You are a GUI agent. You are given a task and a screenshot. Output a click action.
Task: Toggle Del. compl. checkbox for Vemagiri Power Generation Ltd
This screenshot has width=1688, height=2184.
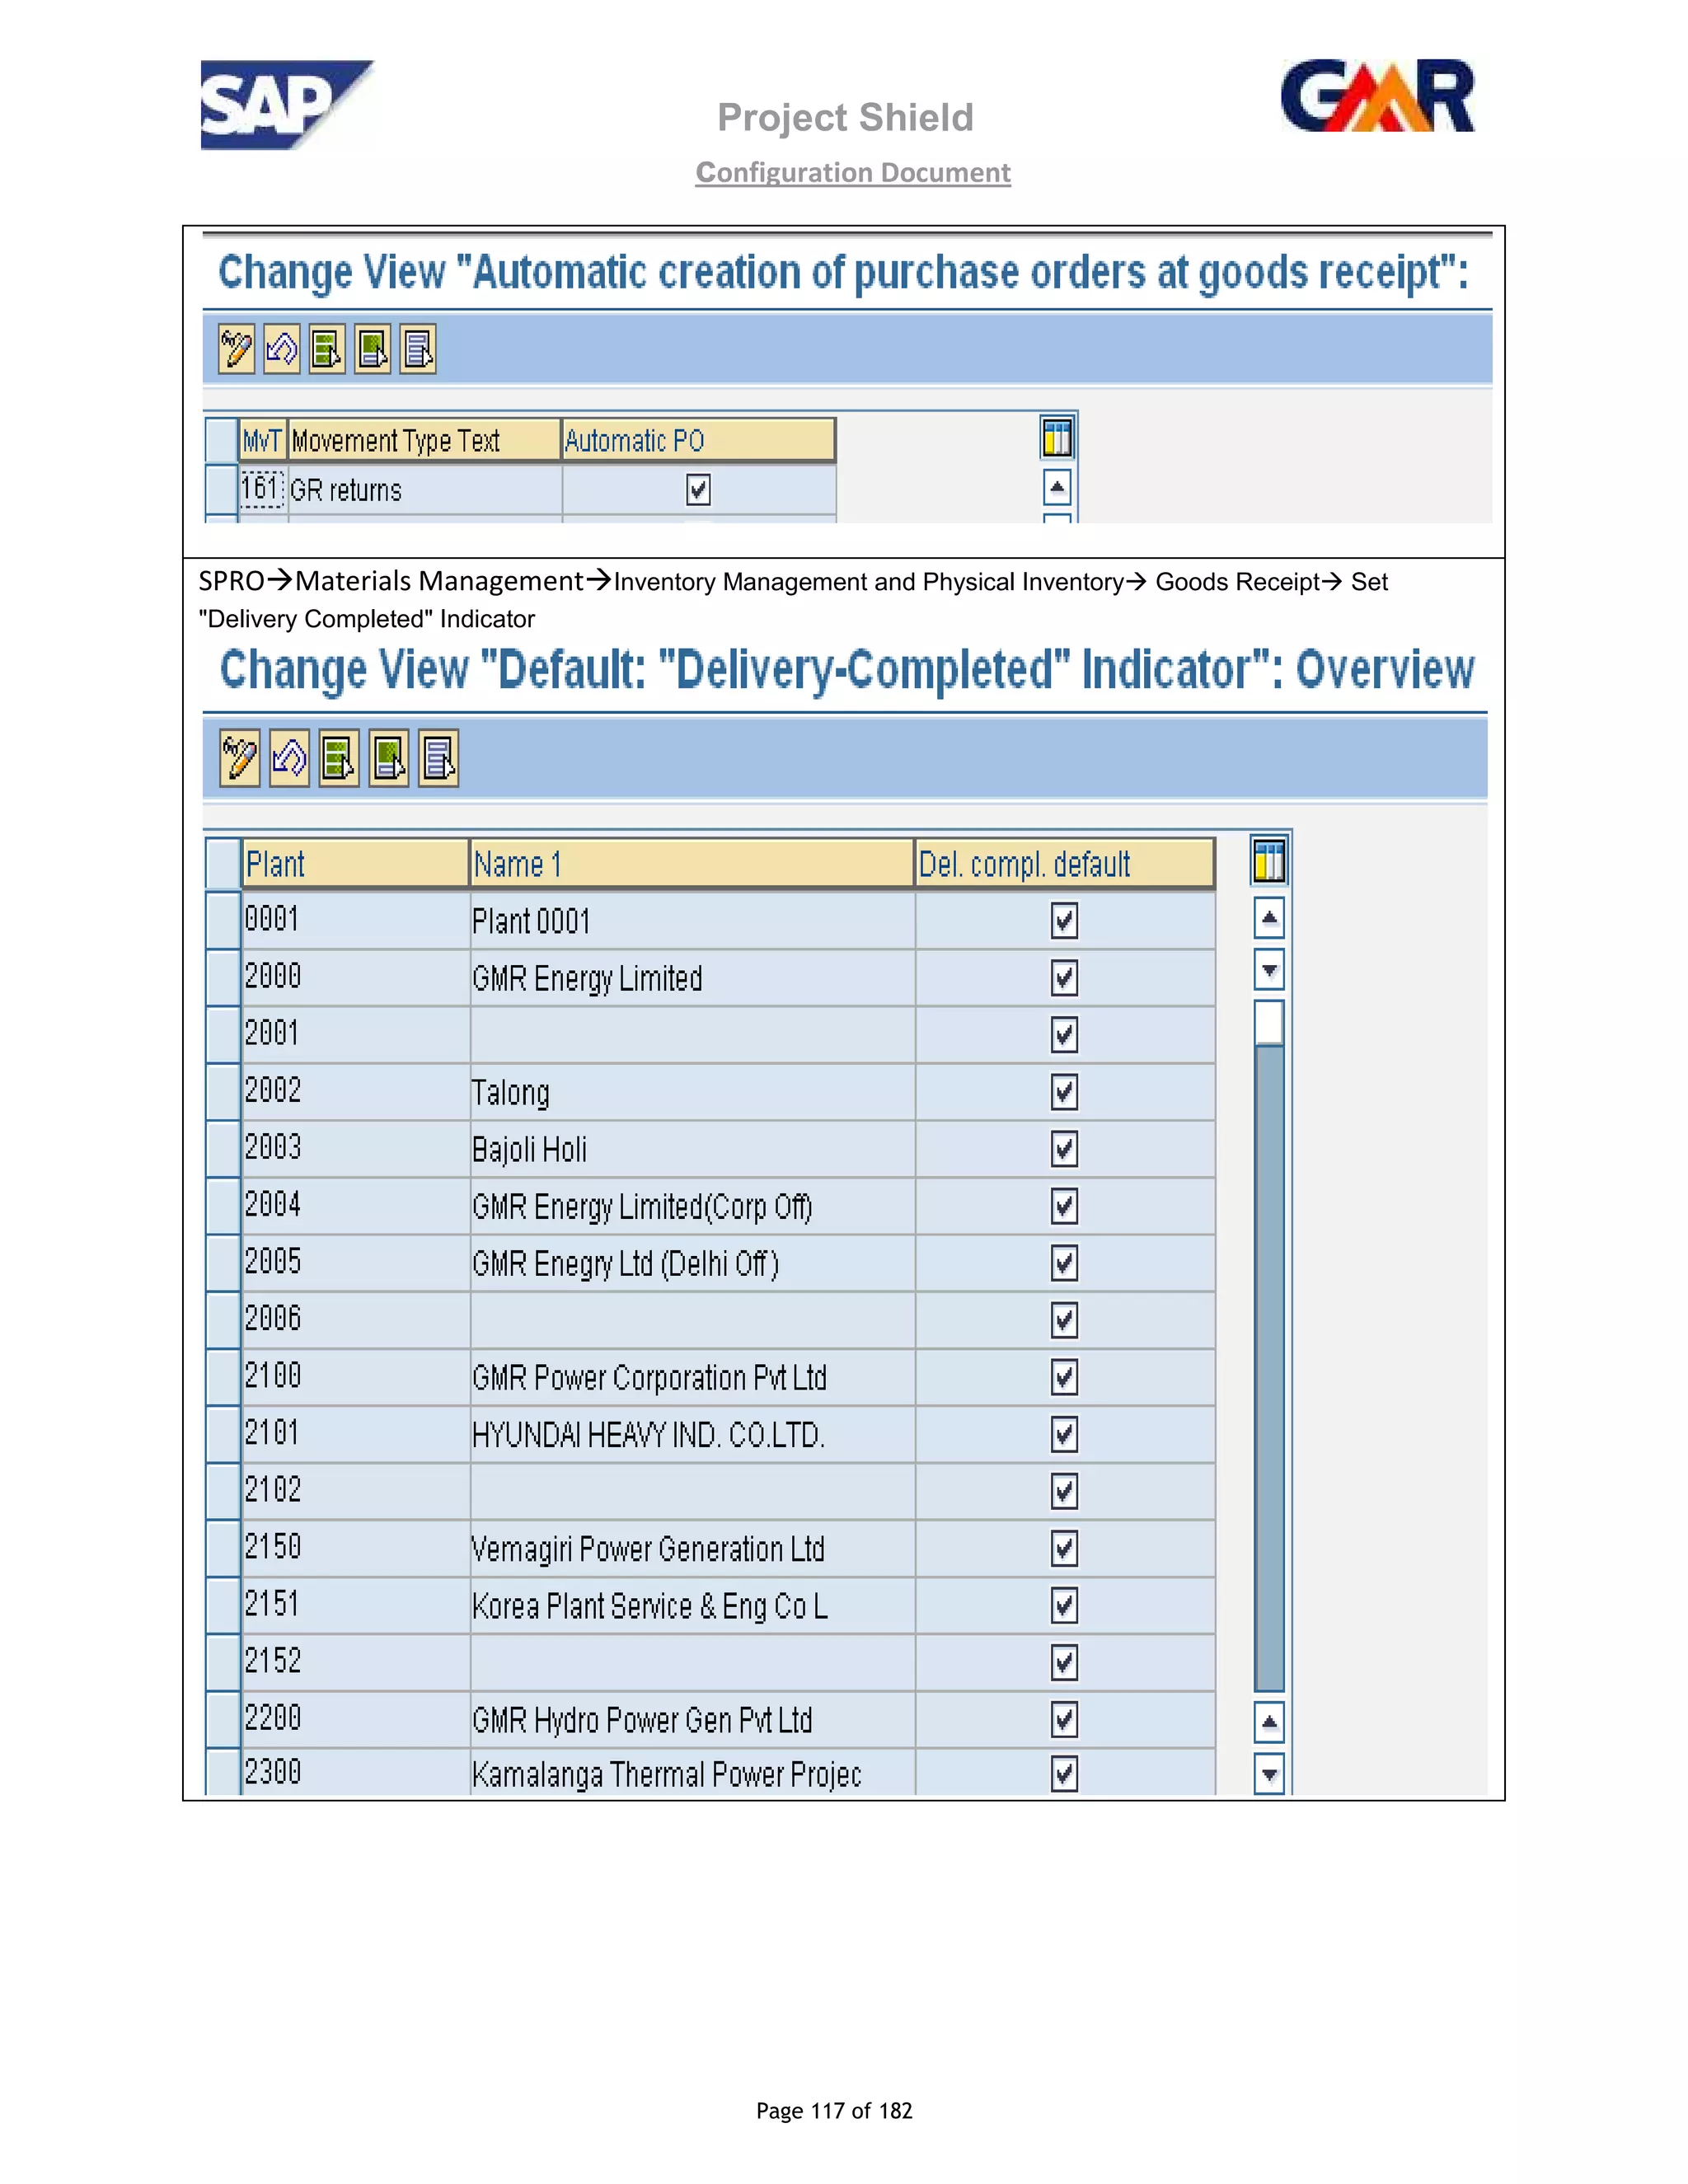tap(1064, 1548)
